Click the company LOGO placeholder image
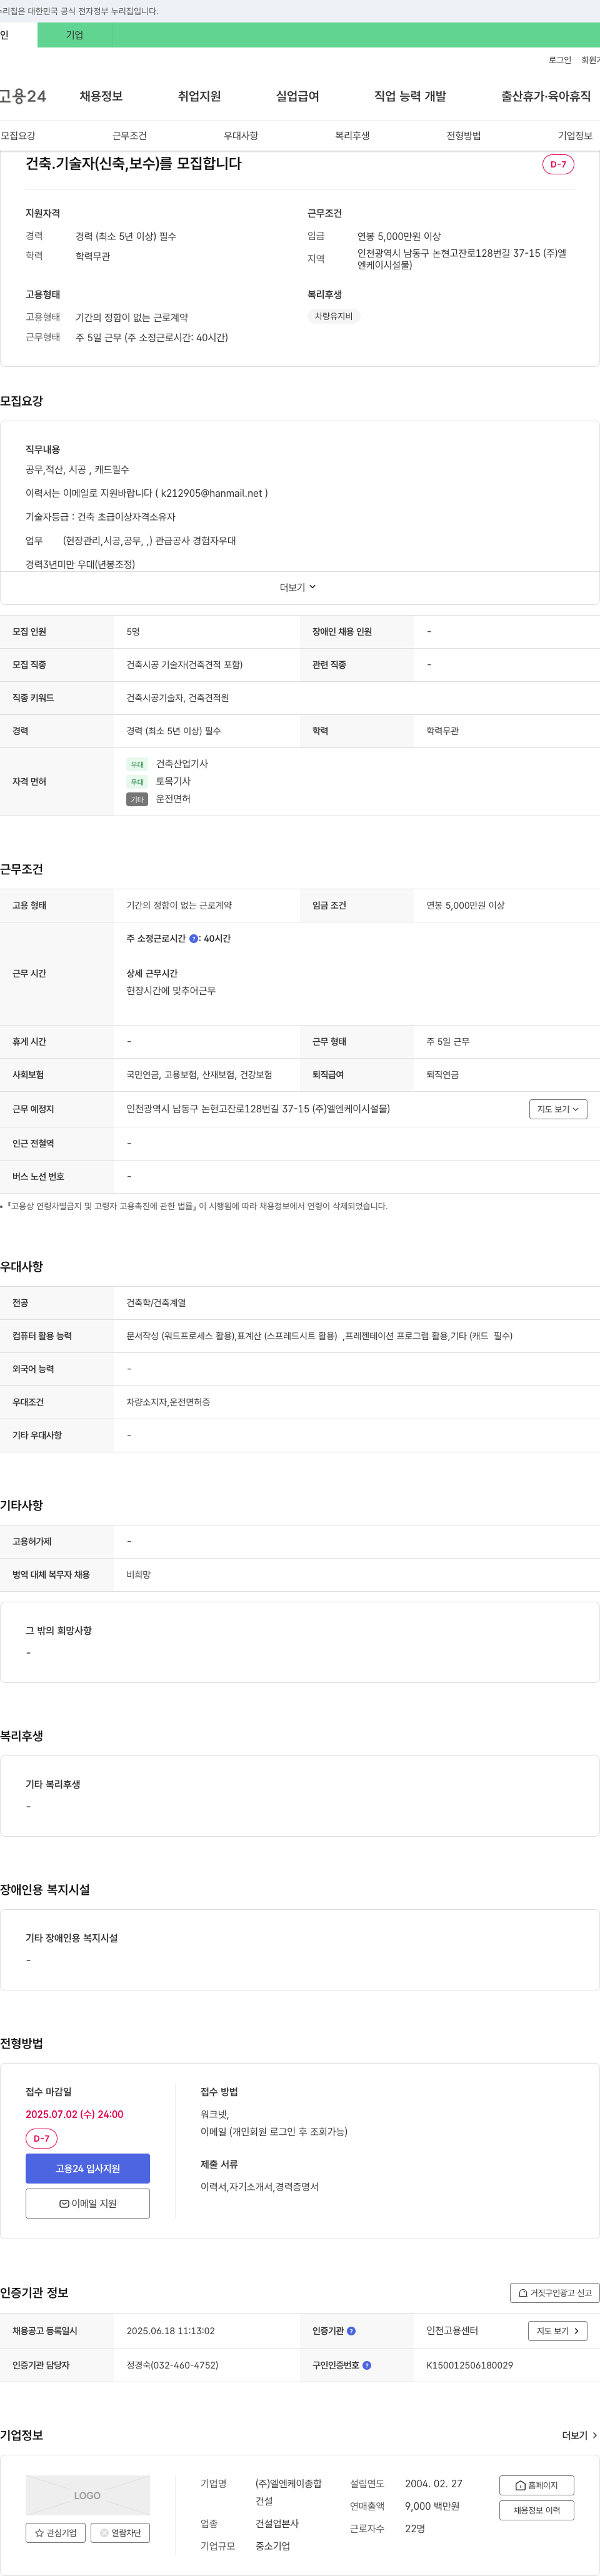This screenshot has height=2576, width=600. point(88,2495)
